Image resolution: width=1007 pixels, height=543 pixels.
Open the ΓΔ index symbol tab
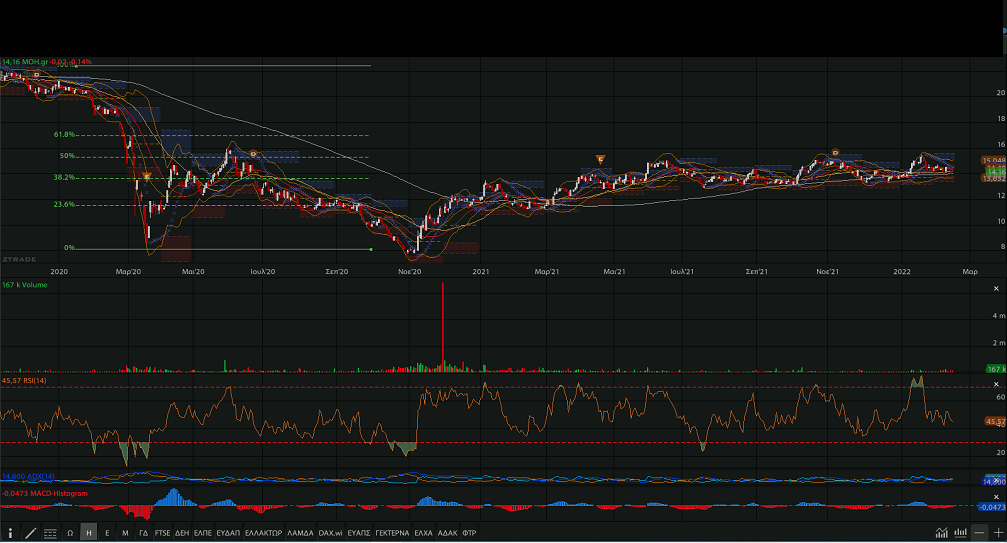click(143, 533)
